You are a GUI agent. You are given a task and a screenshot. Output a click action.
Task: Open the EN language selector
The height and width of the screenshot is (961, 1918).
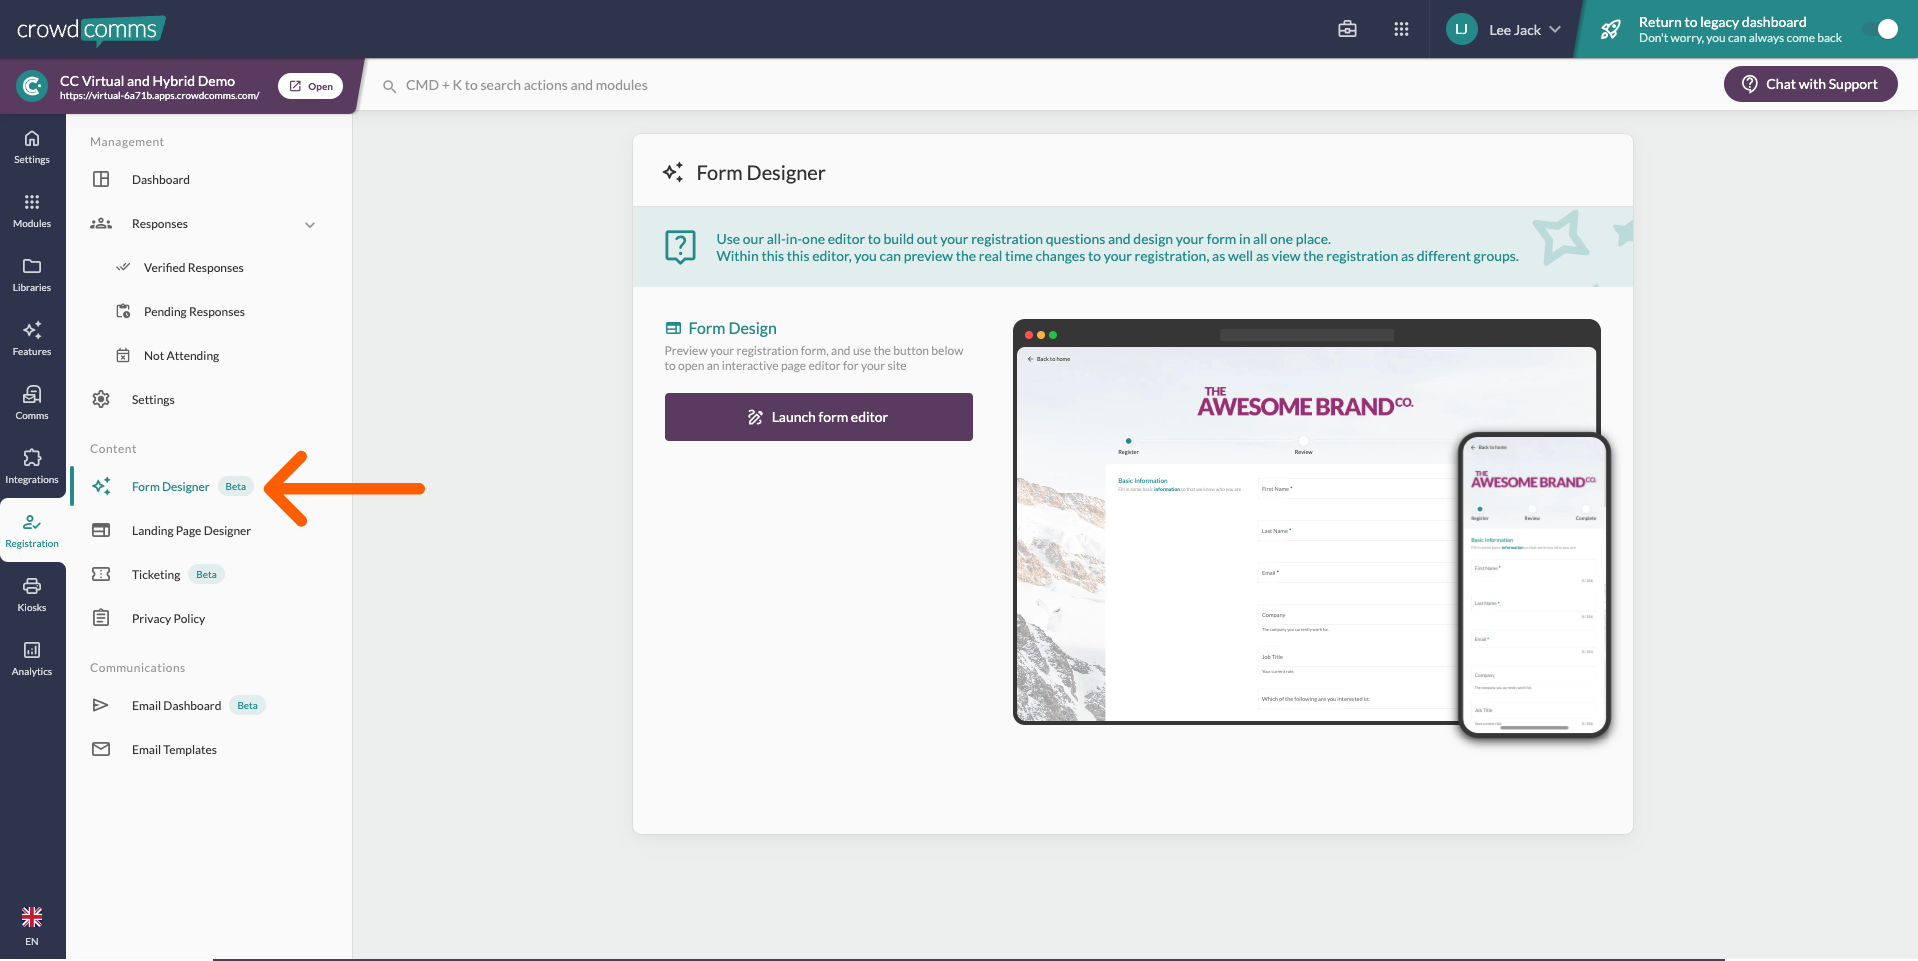[x=32, y=925]
